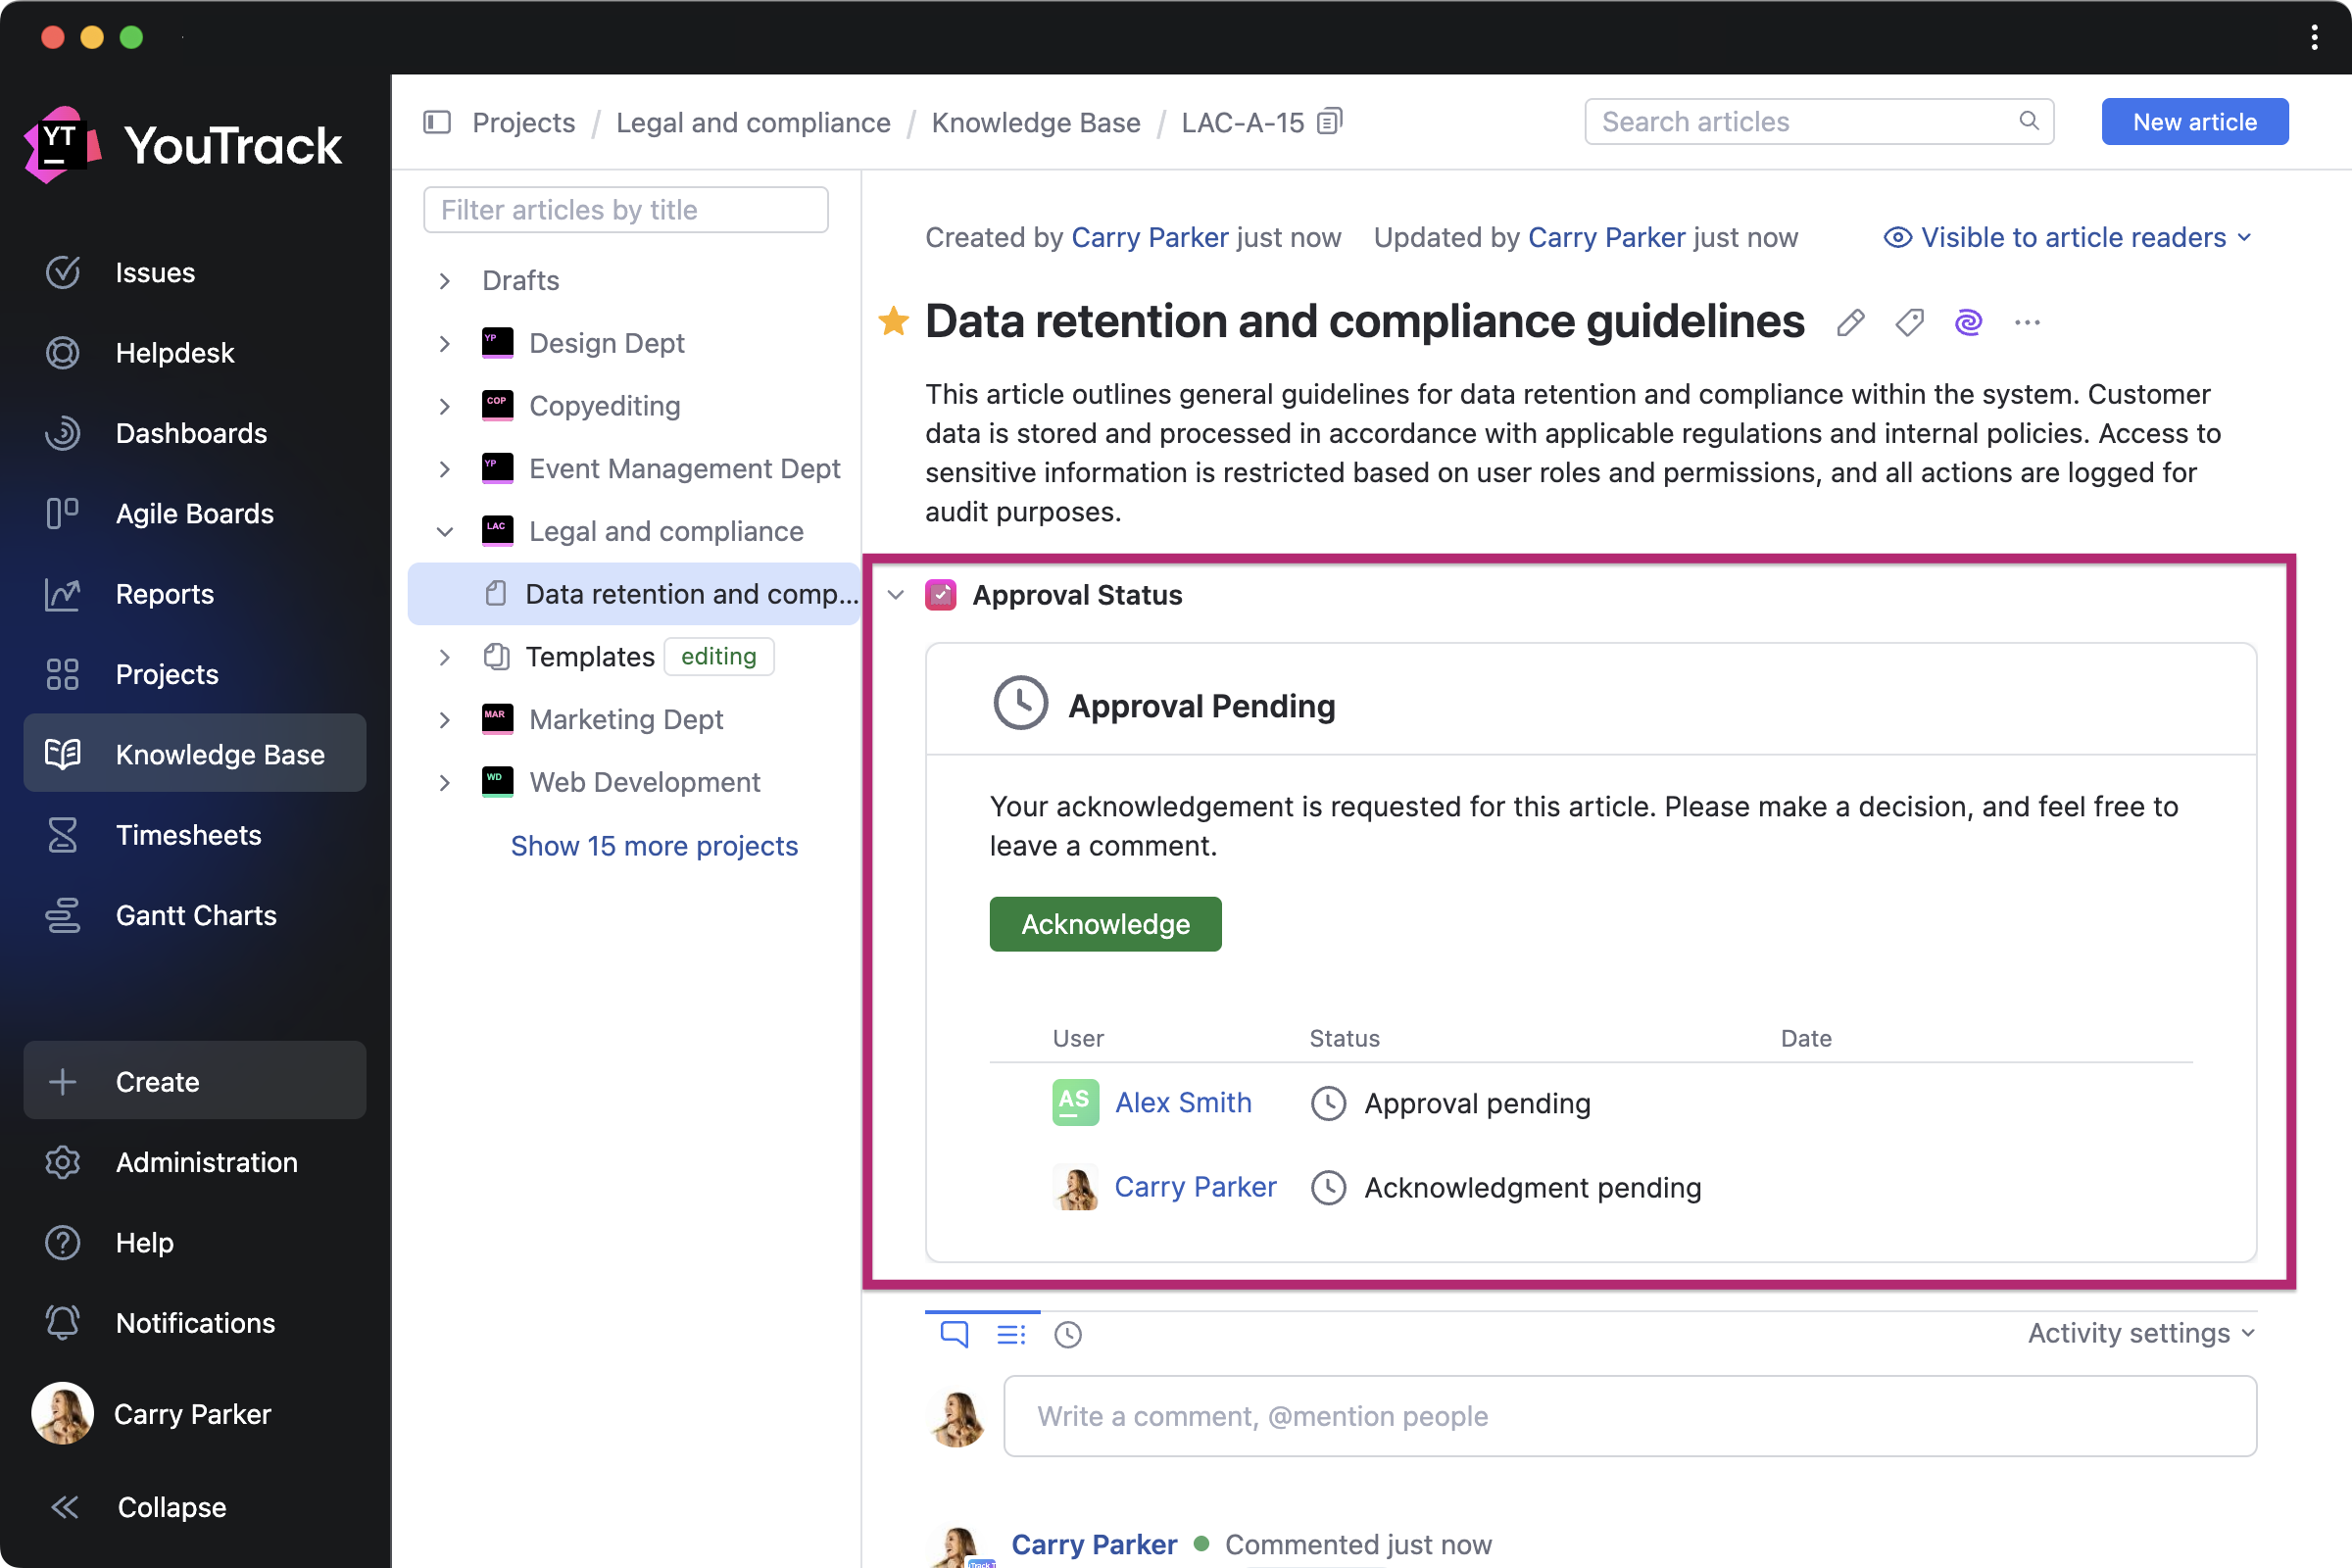Screen dimensions: 2352x1568
Task: Open the purple AI assistant swirl icon
Action: point(1968,323)
